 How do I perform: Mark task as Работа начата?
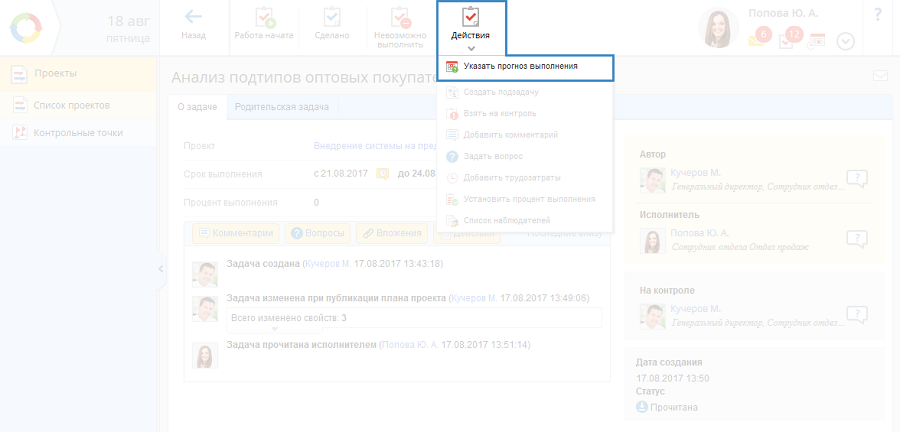(x=263, y=24)
